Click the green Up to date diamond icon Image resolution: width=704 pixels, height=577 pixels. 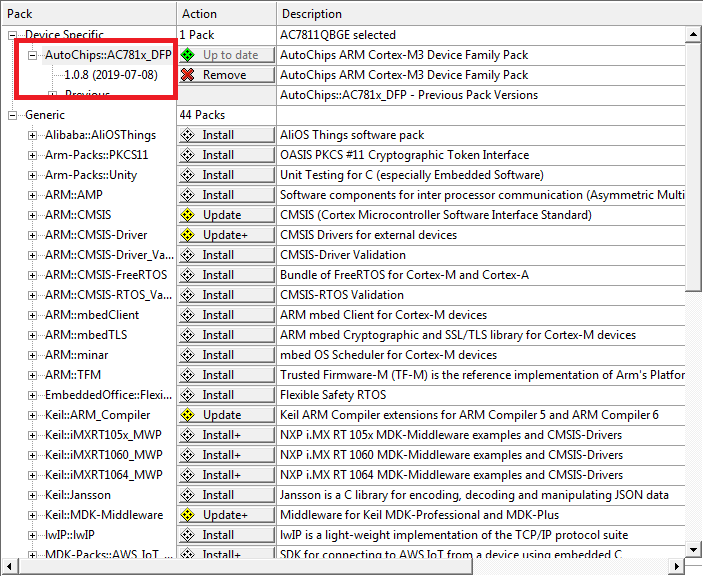(187, 55)
